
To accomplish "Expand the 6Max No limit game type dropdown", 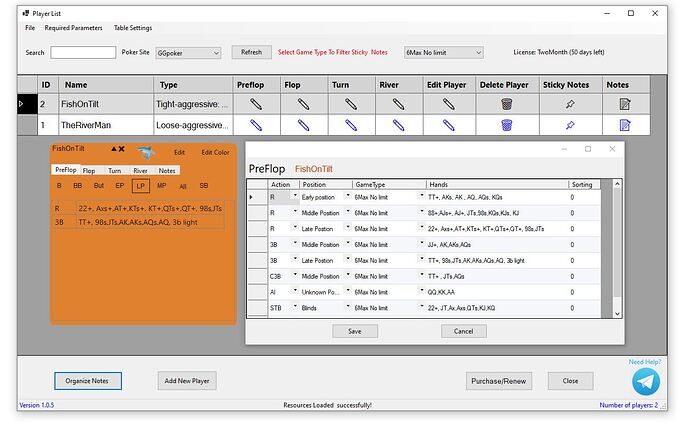I will [444, 53].
